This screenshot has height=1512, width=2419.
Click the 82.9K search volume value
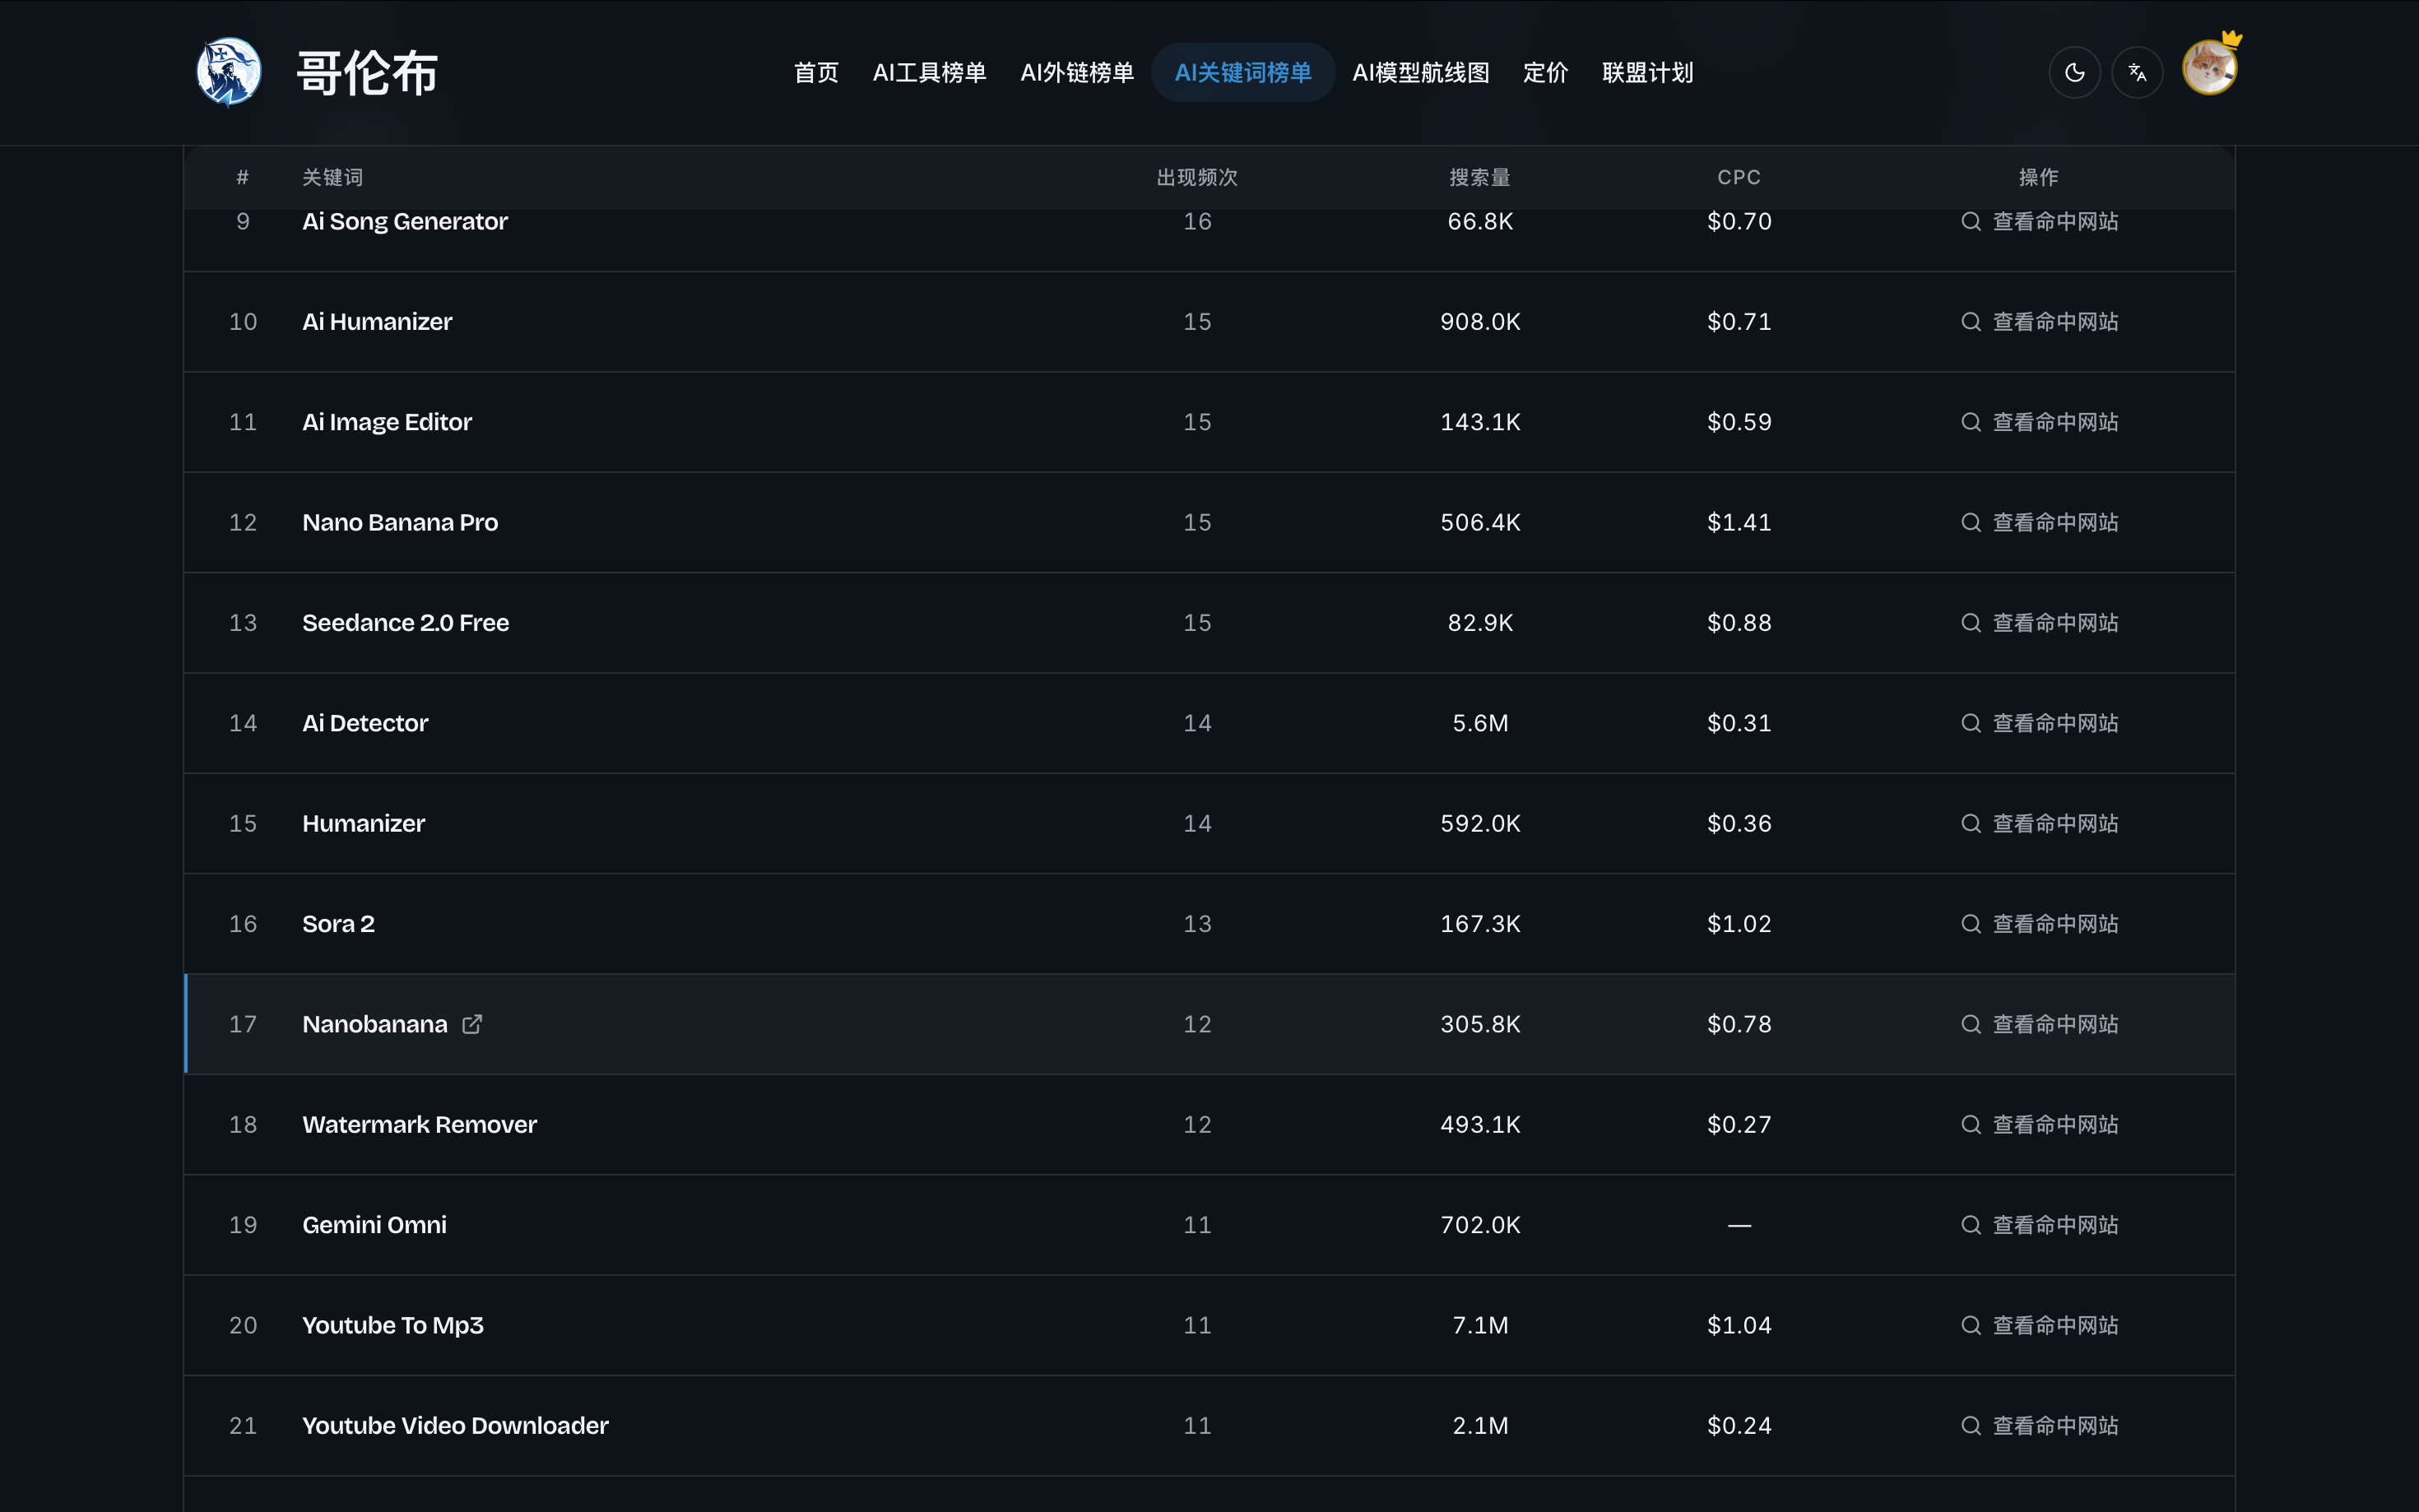click(1480, 623)
